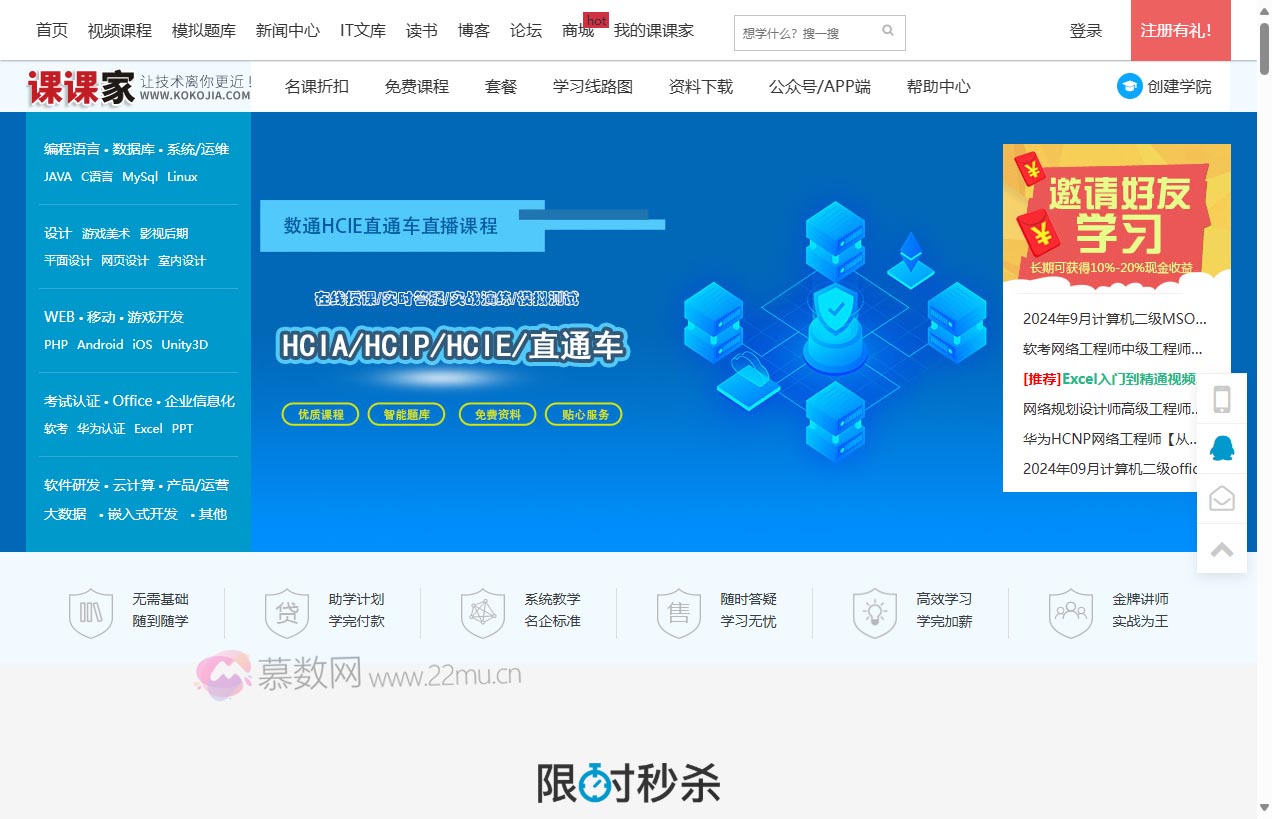Click the hot badge on 商城
The width and height of the screenshot is (1272, 819).
point(597,18)
